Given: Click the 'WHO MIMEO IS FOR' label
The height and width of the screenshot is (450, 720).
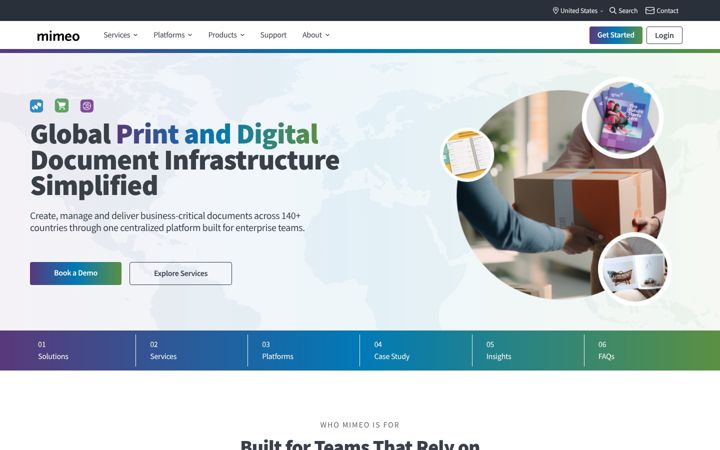Looking at the screenshot, I should (x=360, y=425).
